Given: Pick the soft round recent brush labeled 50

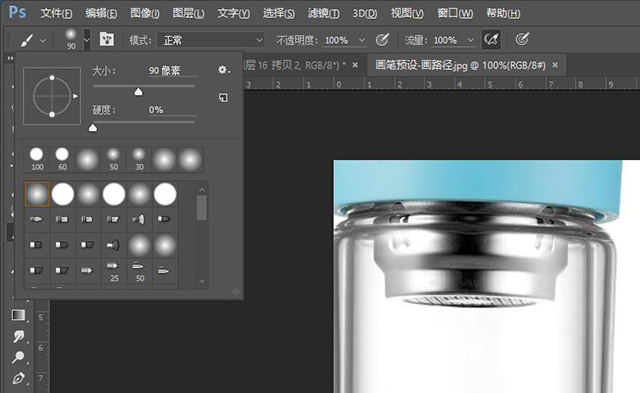Looking at the screenshot, I should point(113,159).
